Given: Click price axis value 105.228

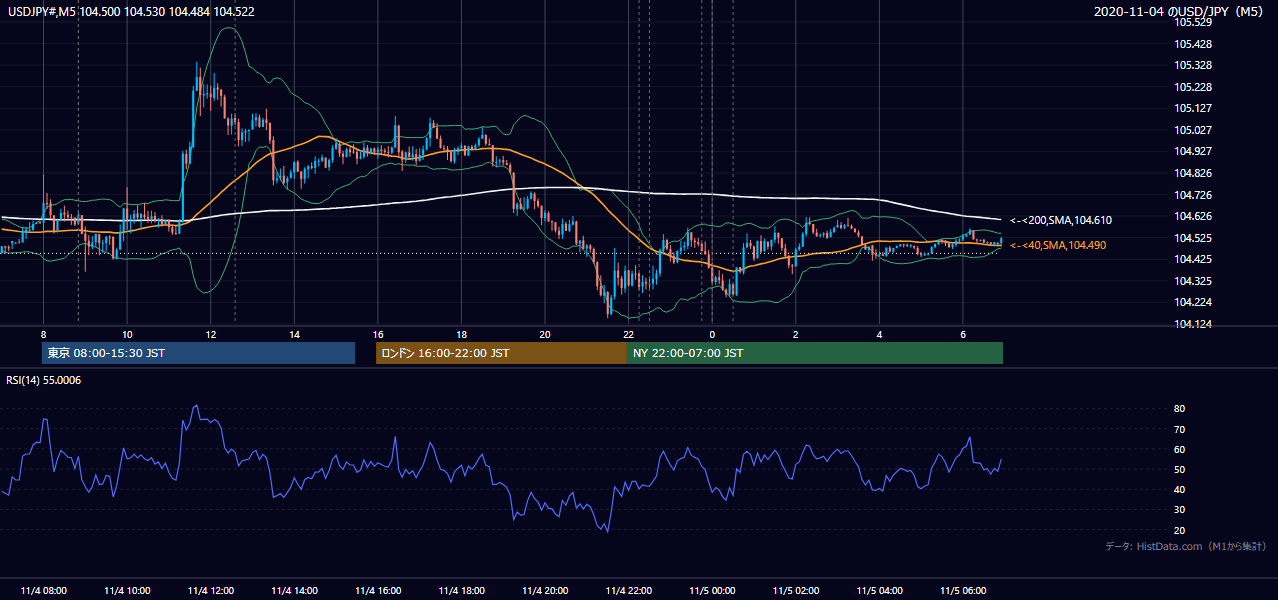Looking at the screenshot, I should 1193,87.
